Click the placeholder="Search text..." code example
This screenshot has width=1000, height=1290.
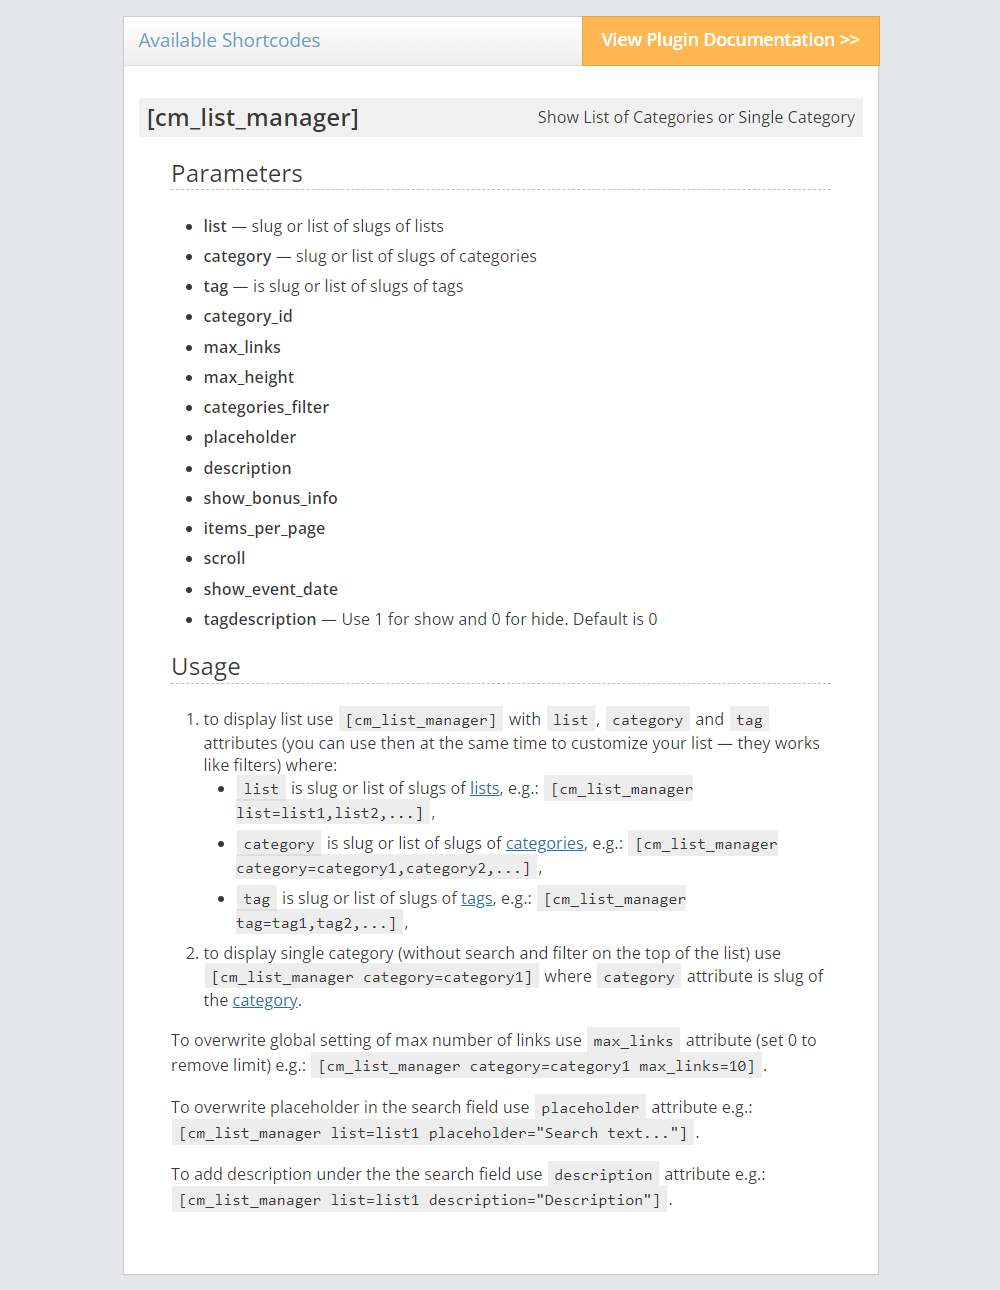click(x=433, y=1133)
